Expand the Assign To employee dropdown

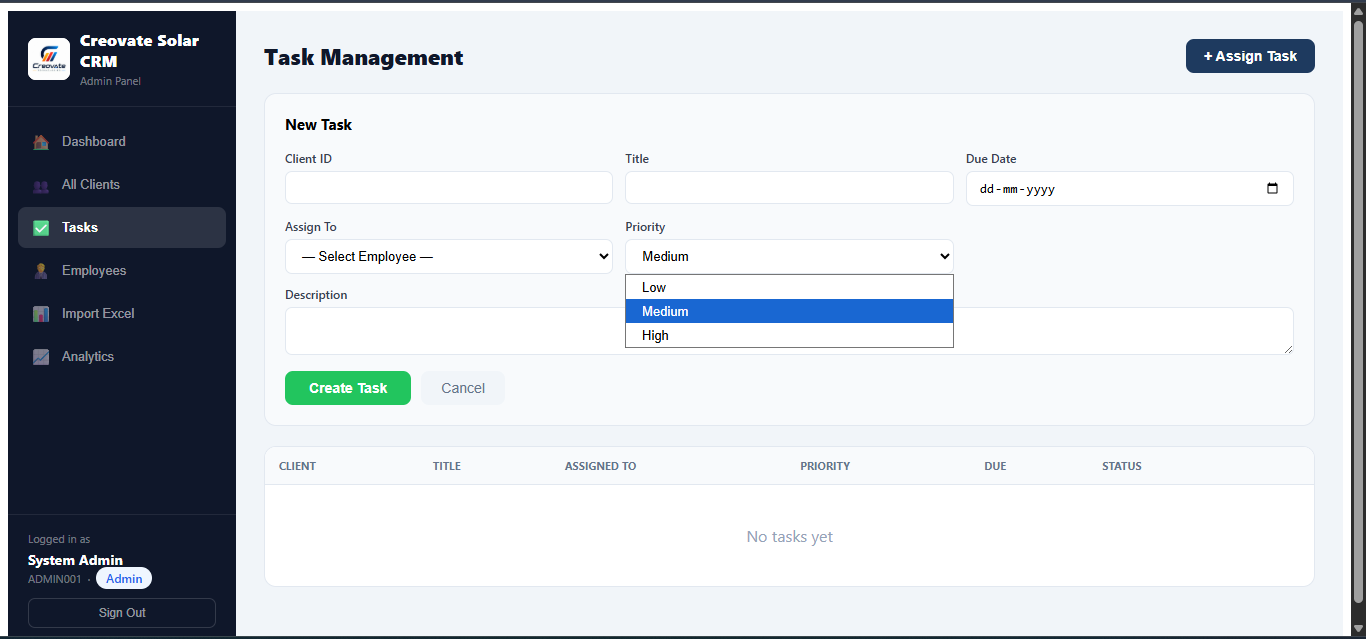(449, 256)
